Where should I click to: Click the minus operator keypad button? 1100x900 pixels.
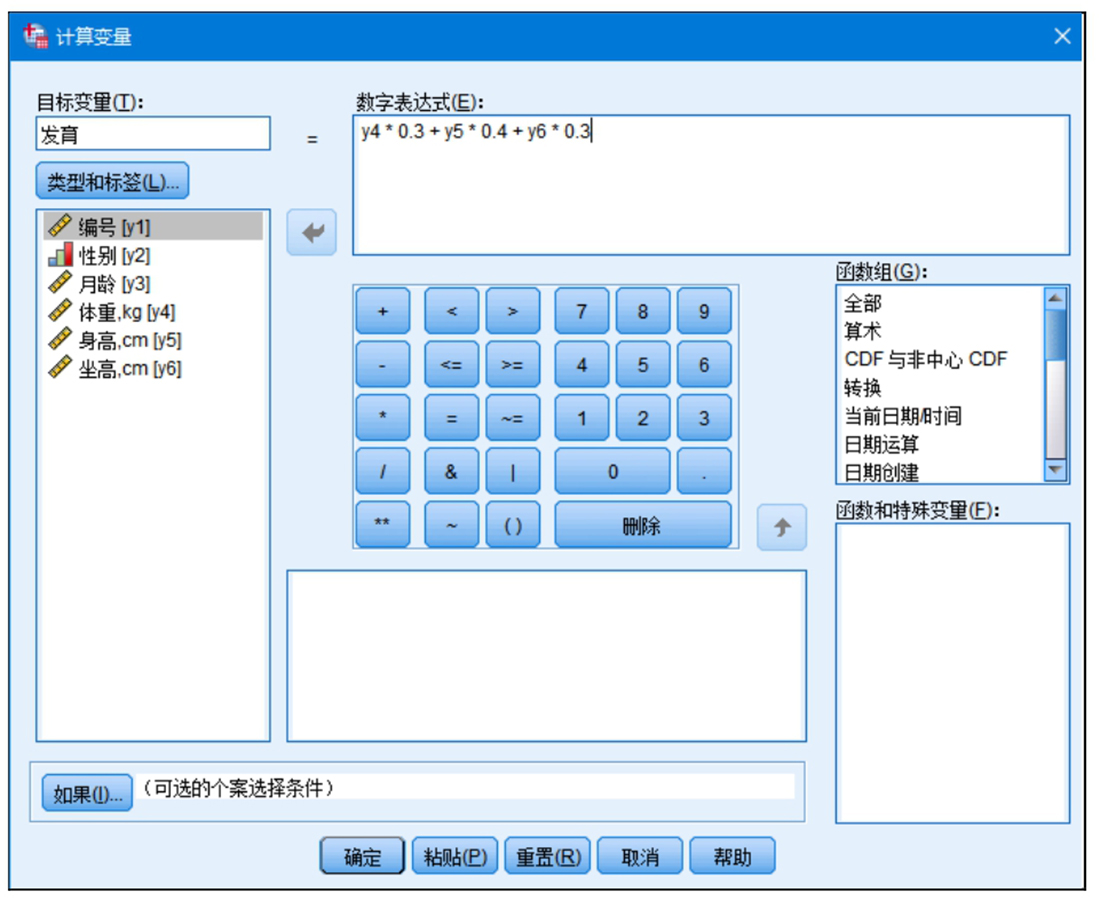(382, 364)
